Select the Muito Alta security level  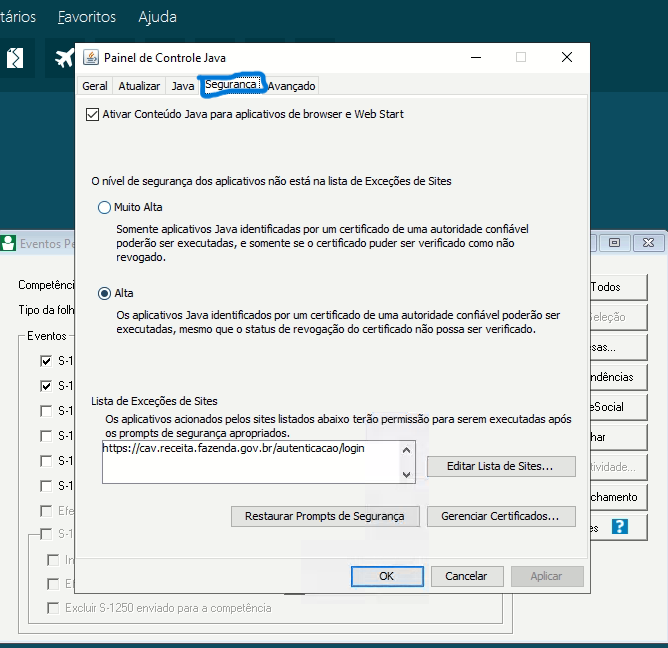click(104, 207)
